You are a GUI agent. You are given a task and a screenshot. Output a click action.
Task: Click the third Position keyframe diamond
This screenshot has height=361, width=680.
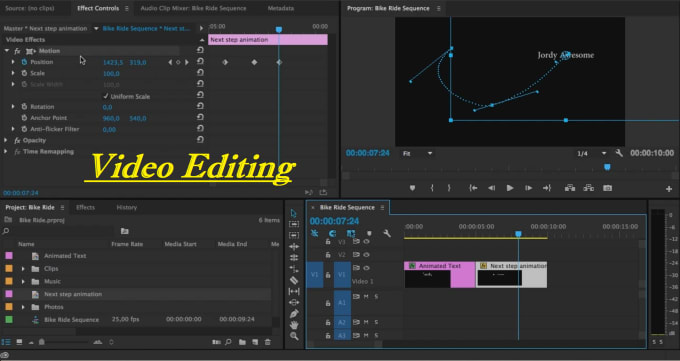[x=279, y=62]
